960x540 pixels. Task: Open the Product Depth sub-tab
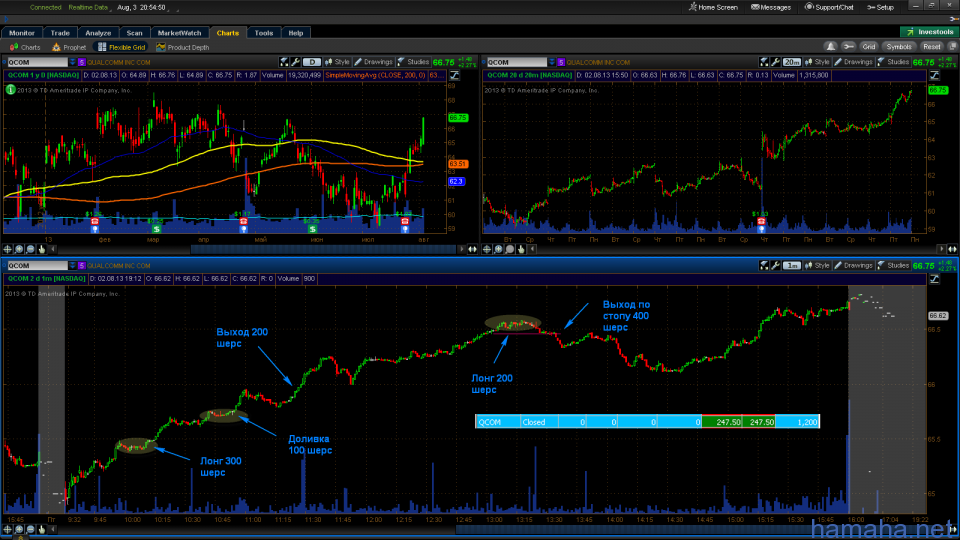(x=182, y=47)
